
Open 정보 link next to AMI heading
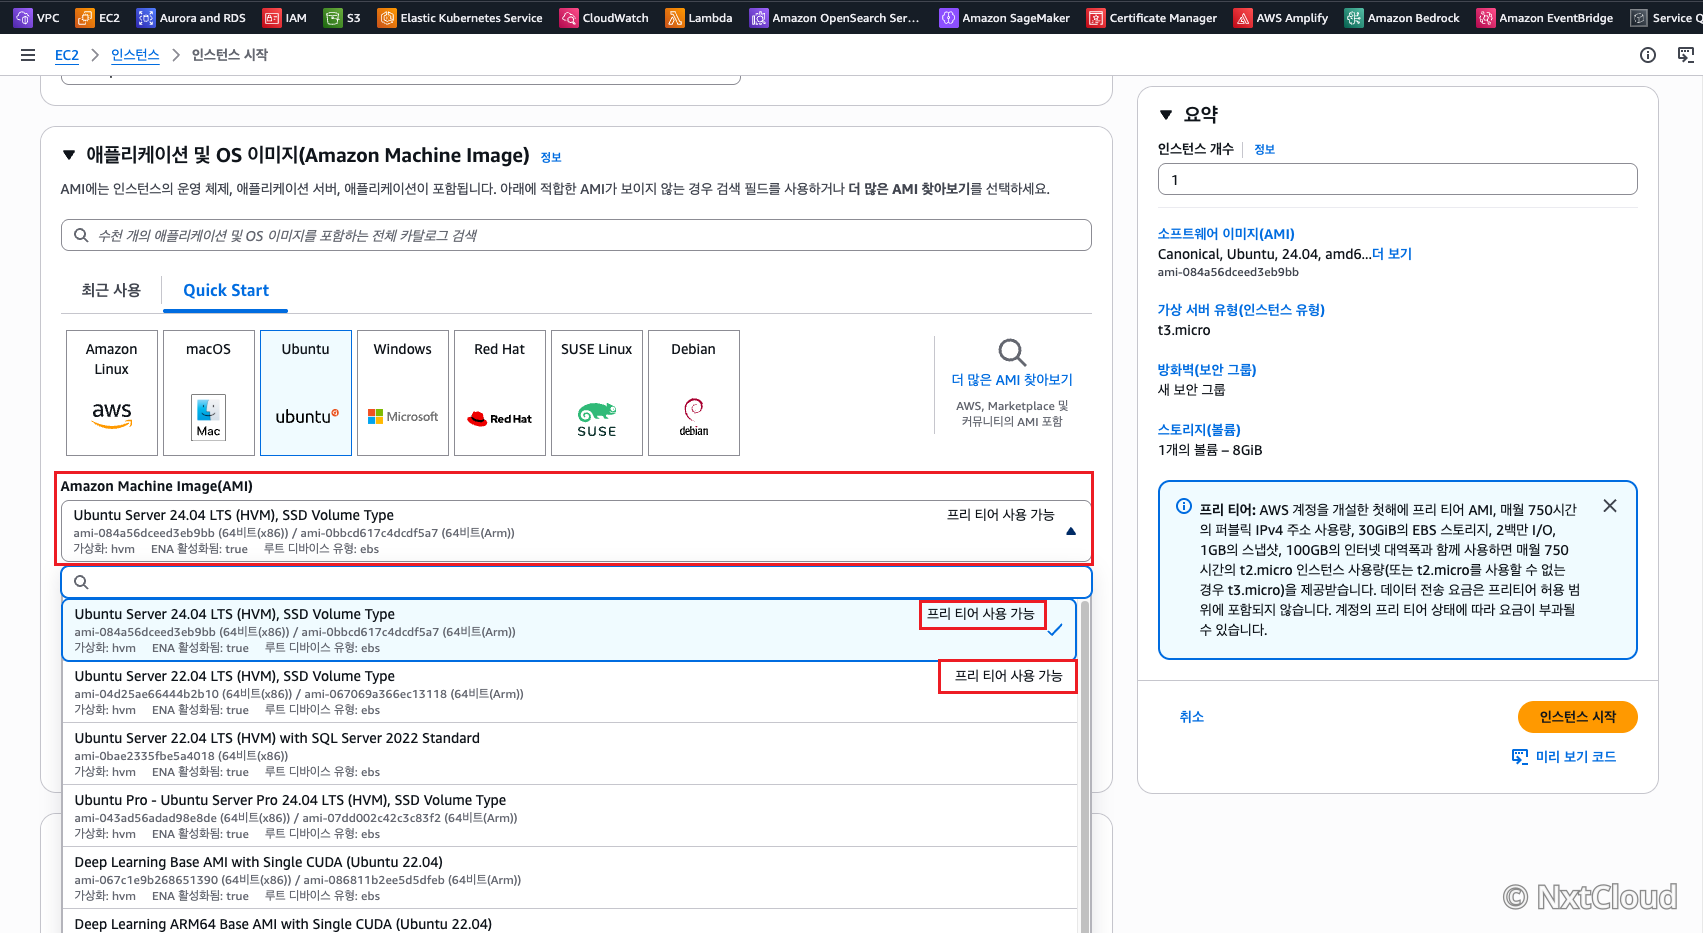[x=551, y=157]
